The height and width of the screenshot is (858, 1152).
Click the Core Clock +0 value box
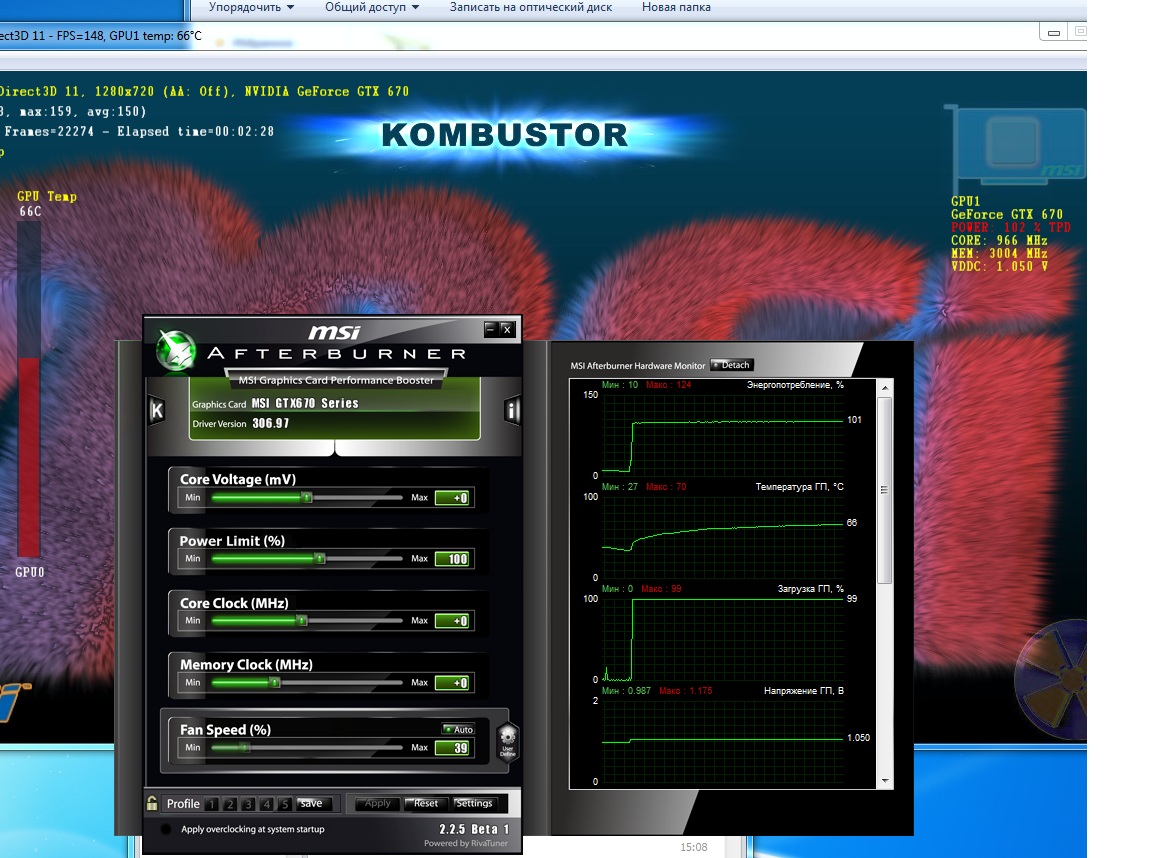(x=452, y=621)
